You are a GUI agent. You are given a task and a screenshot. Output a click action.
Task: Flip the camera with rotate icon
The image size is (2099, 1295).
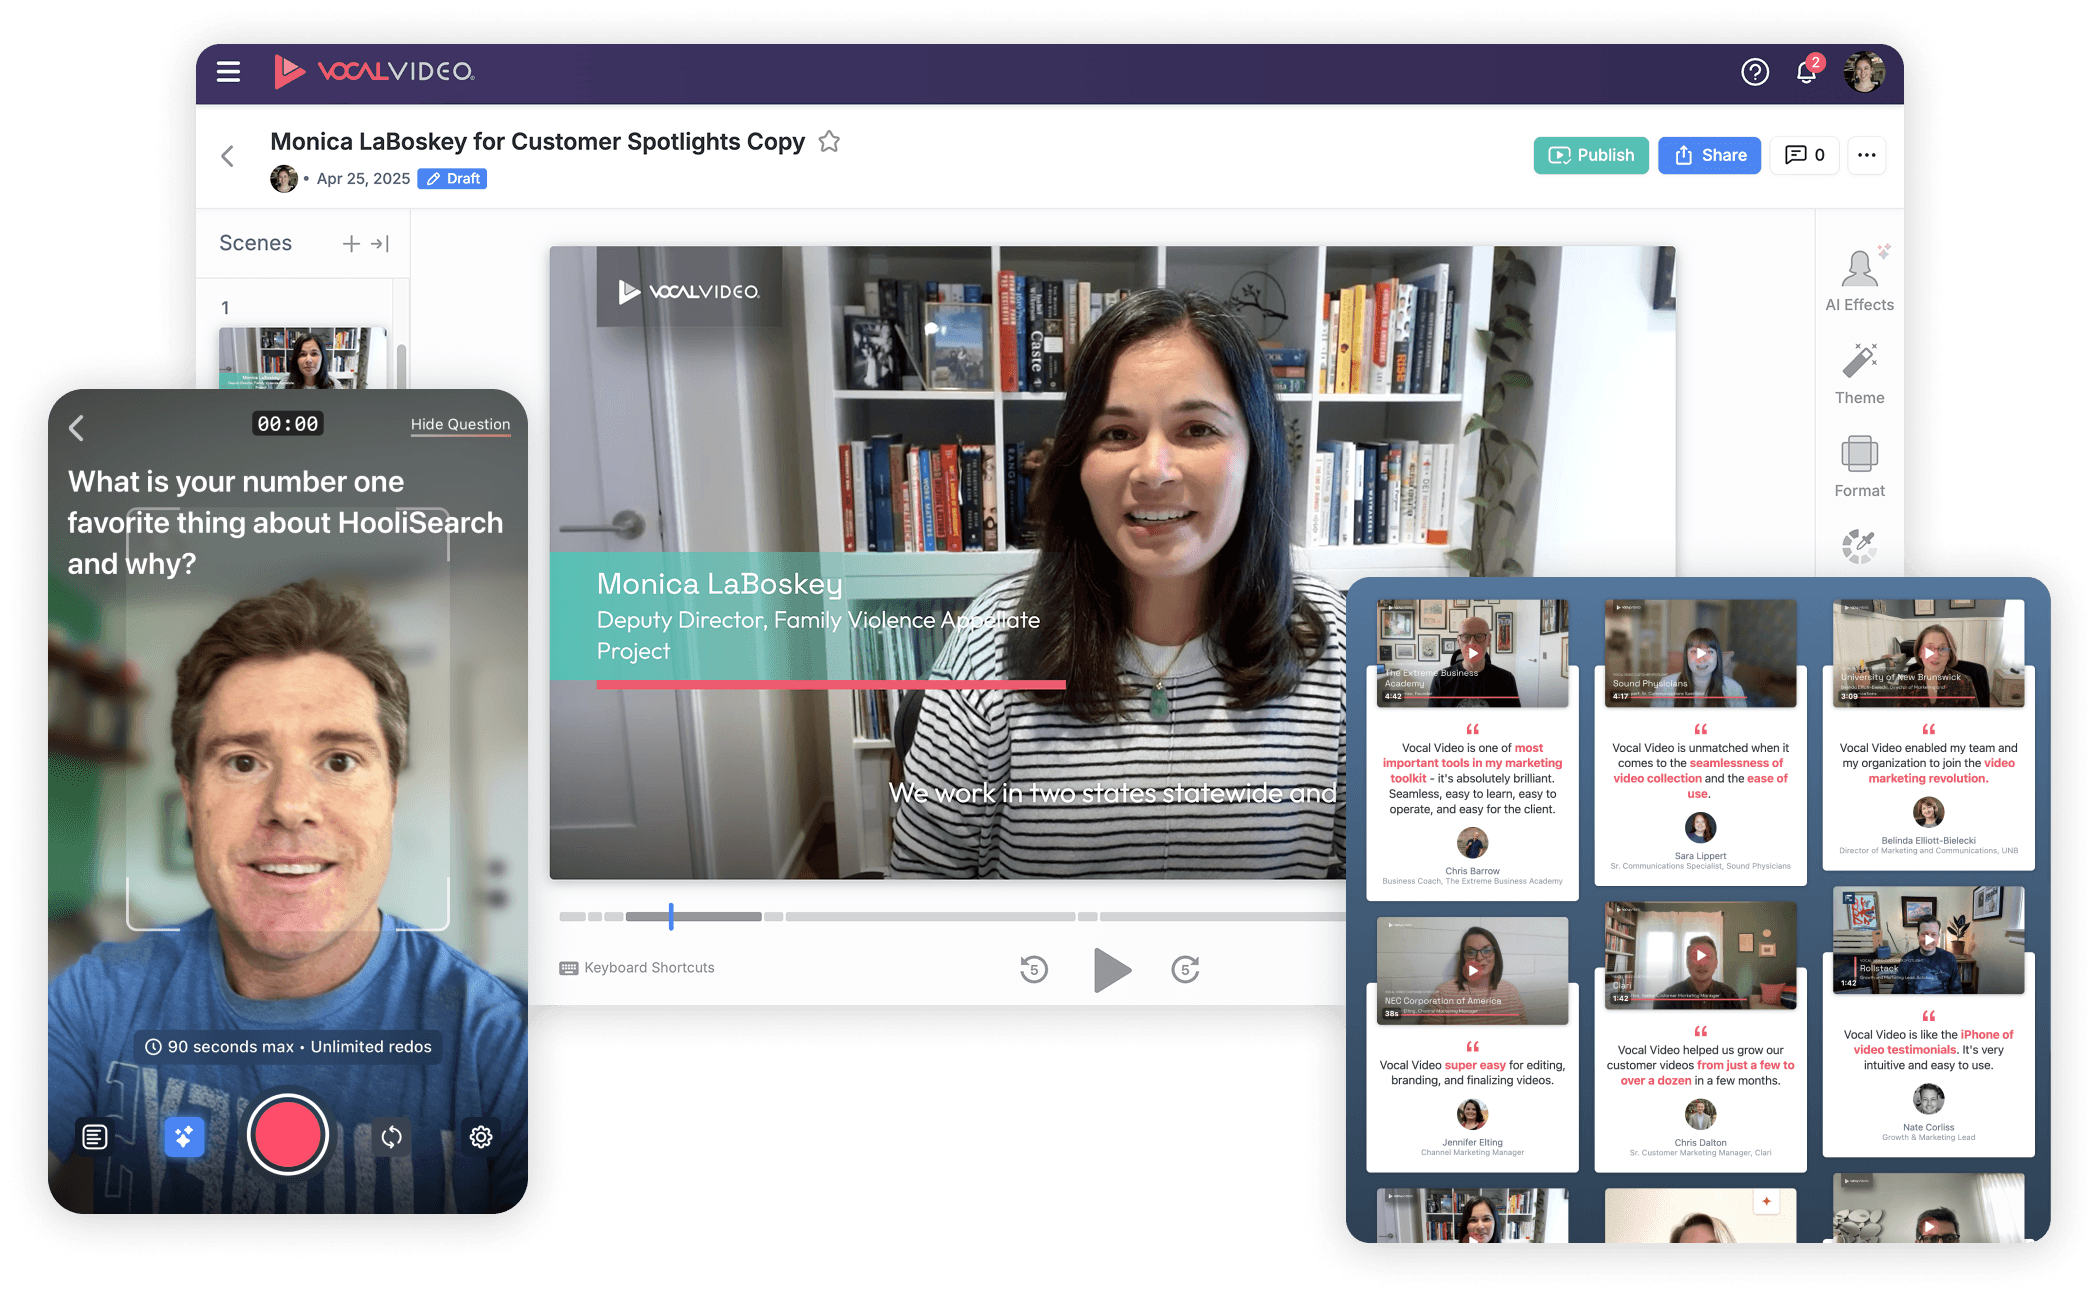[x=392, y=1137]
